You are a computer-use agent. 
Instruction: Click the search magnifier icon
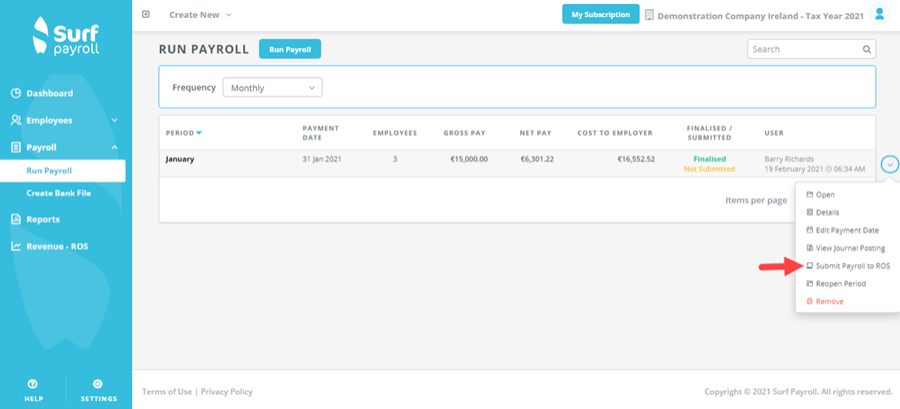pos(867,49)
